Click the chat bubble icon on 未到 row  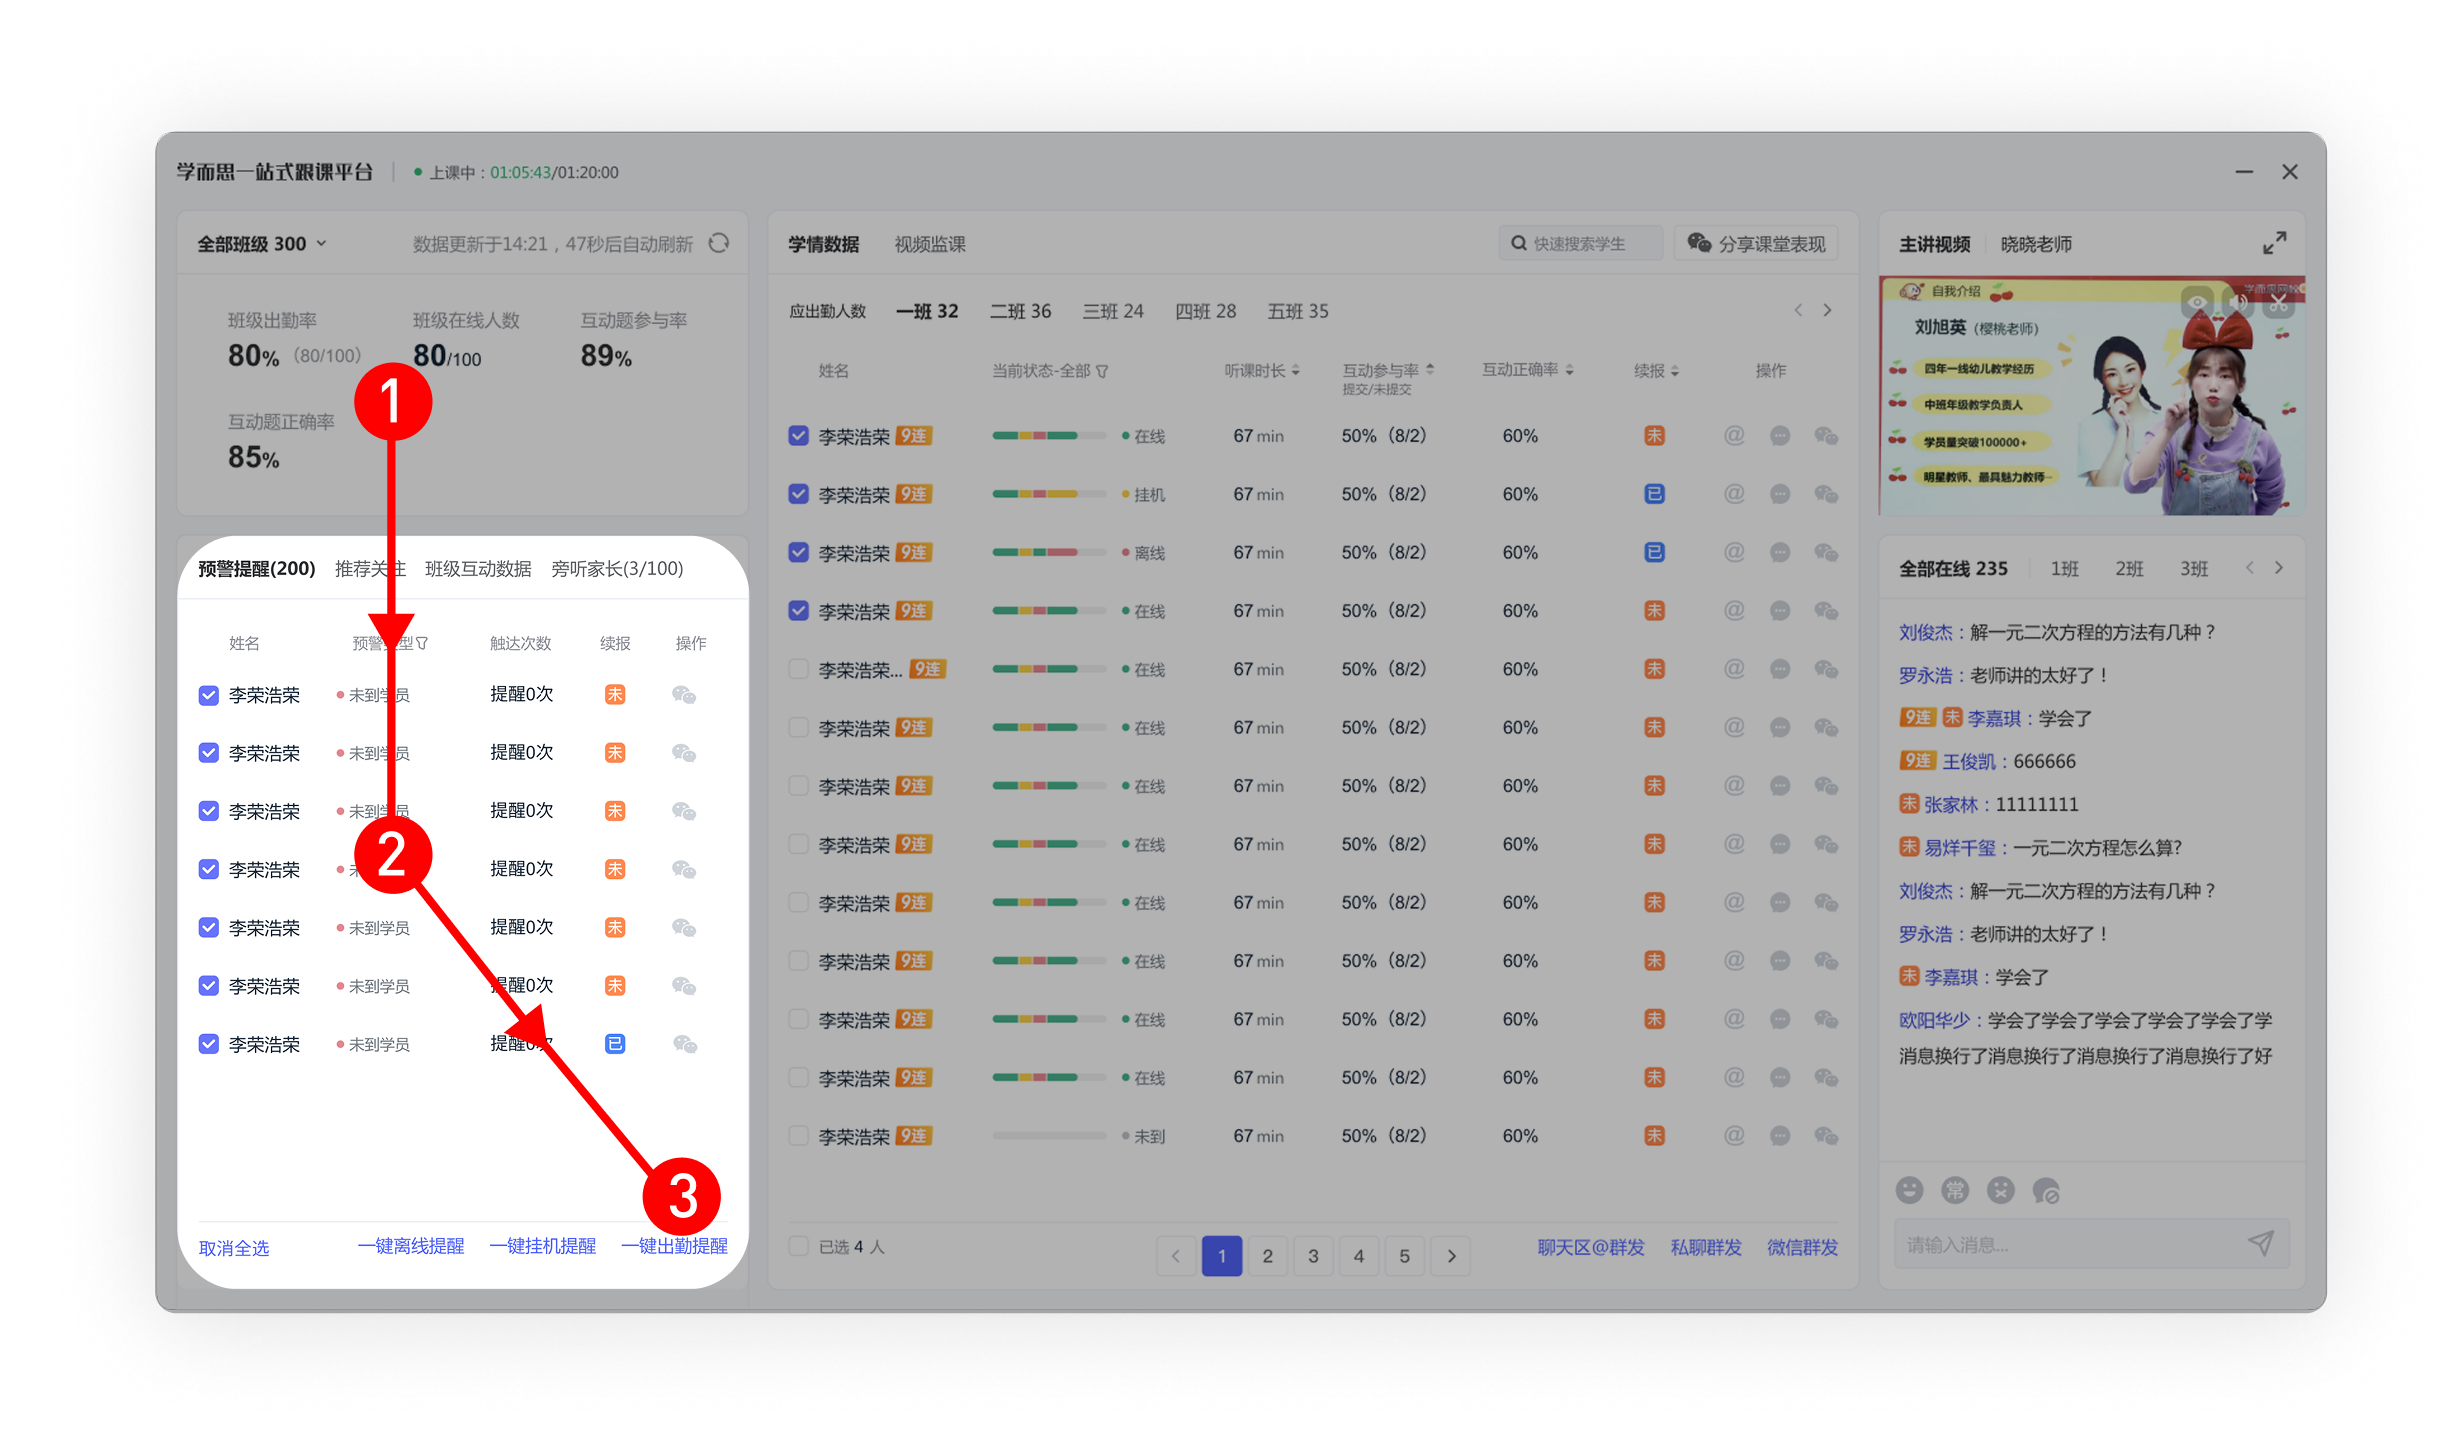[1780, 1136]
